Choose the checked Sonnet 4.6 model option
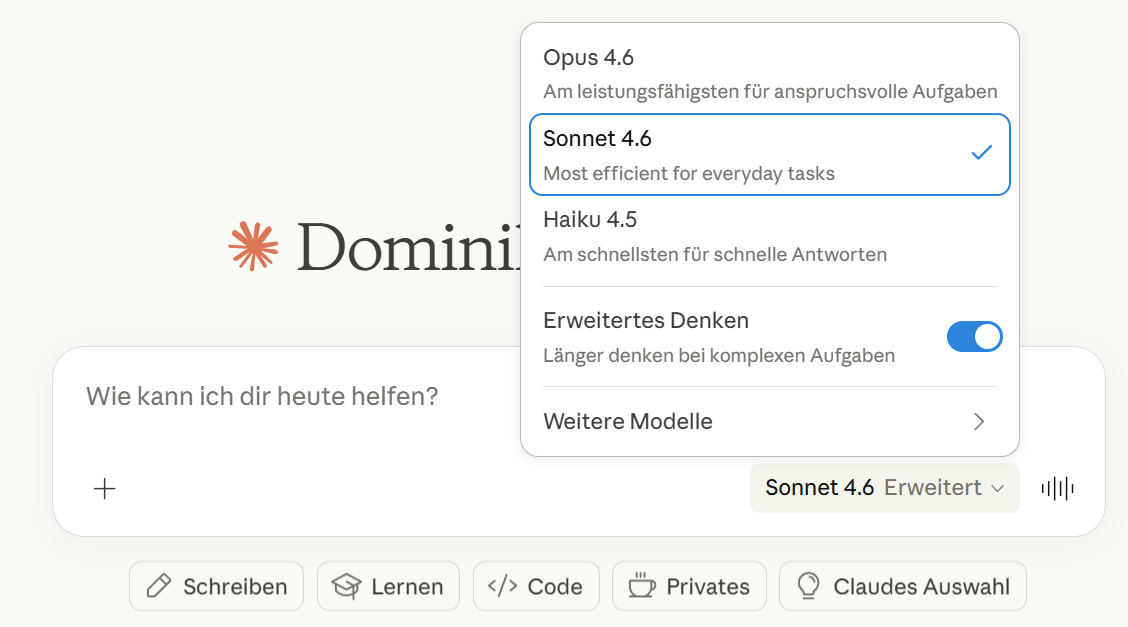Screen dimensions: 1128x627 pos(770,155)
